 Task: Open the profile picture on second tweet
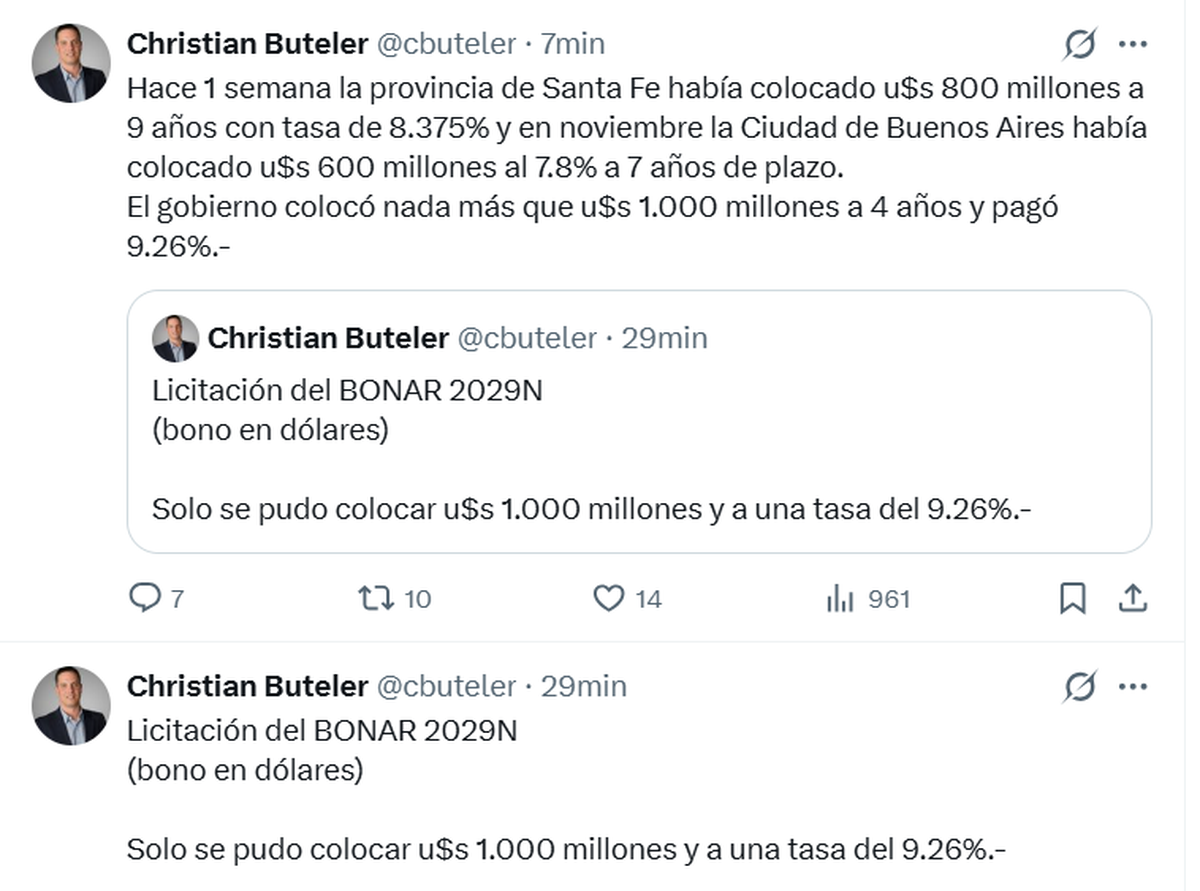pos(71,705)
